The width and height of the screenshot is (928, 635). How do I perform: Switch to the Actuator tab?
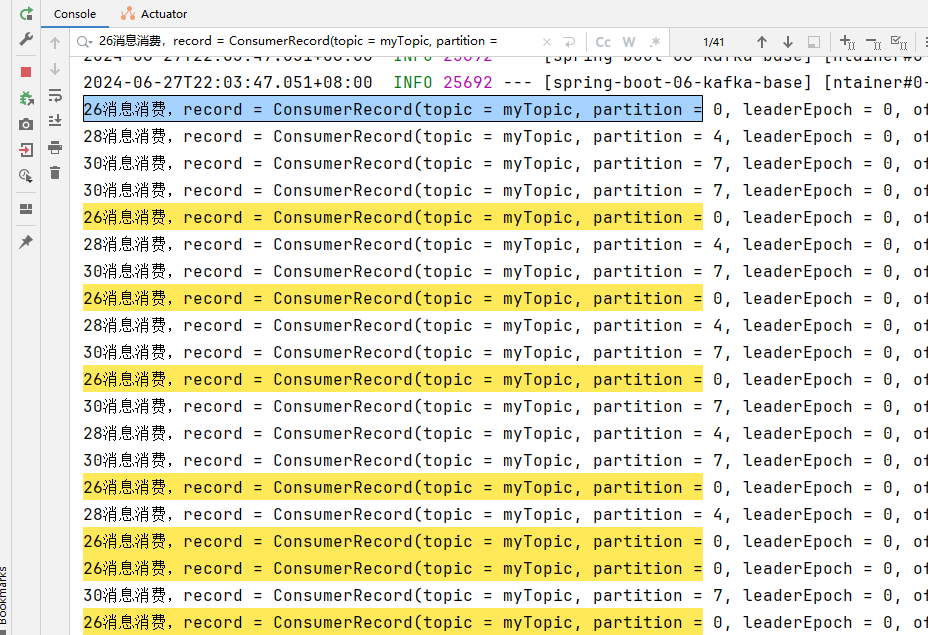[154, 14]
